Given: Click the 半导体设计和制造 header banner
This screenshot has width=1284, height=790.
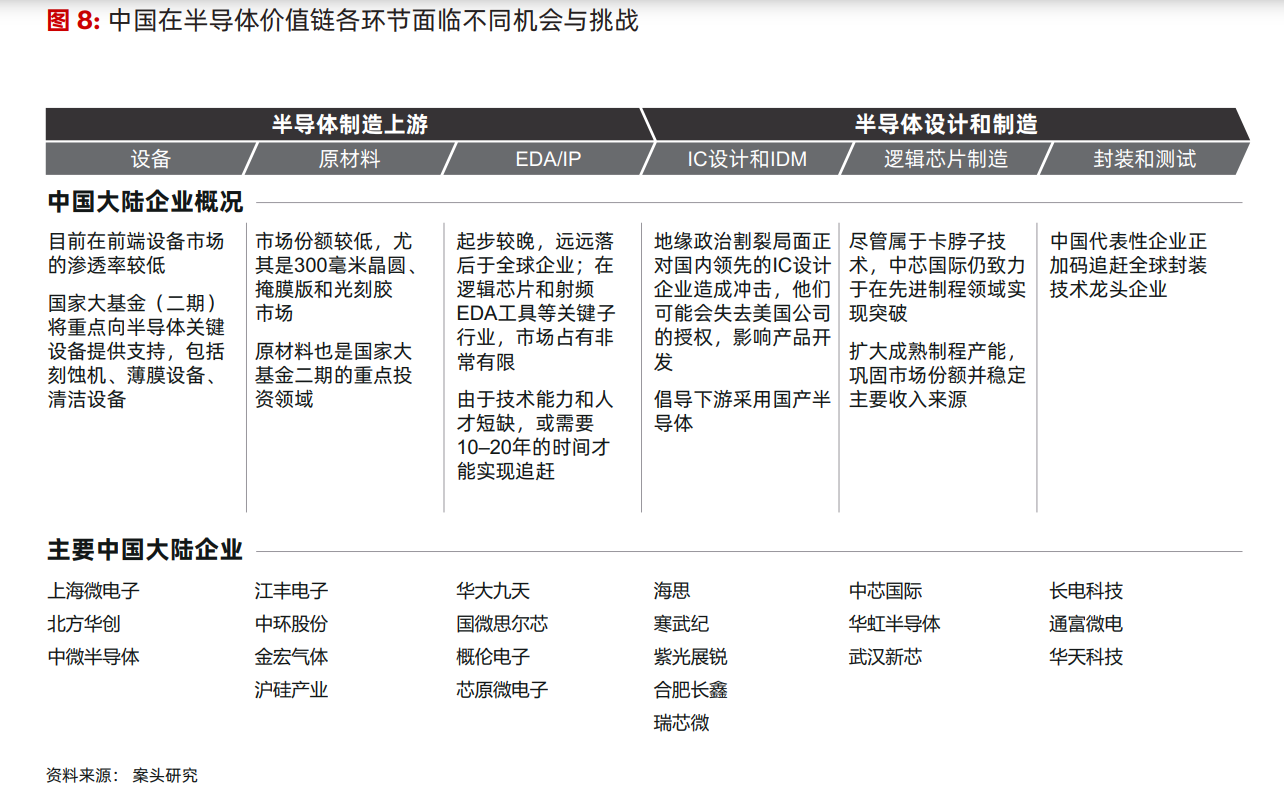Looking at the screenshot, I should click(946, 124).
